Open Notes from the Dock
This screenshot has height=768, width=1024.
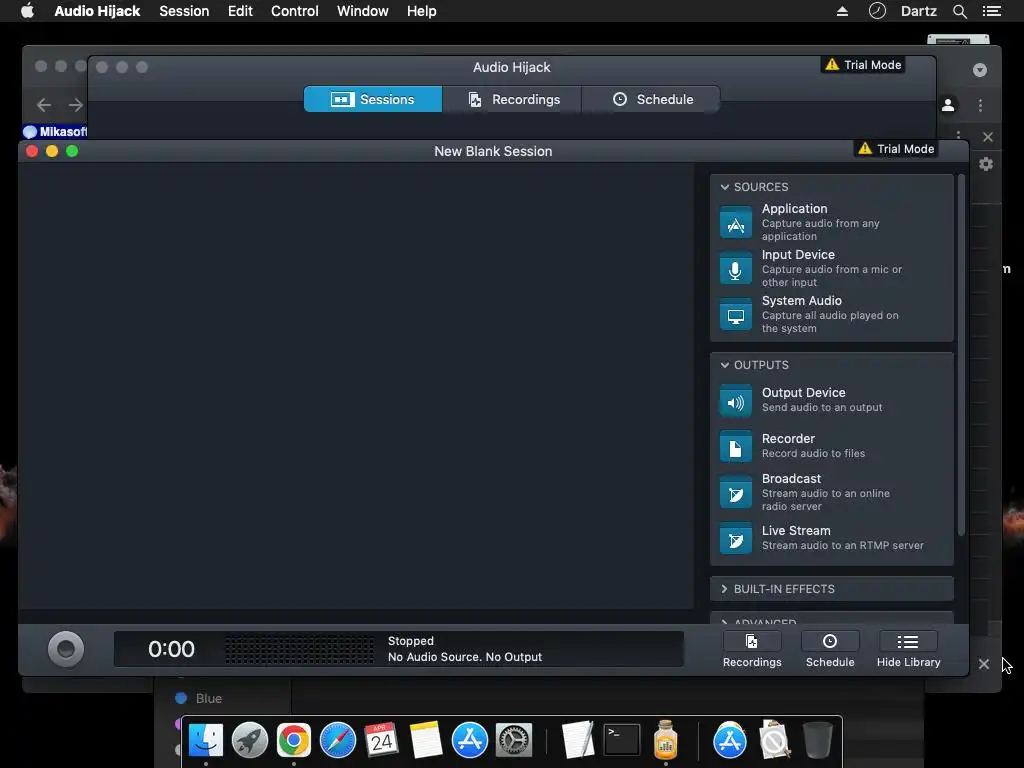click(426, 740)
